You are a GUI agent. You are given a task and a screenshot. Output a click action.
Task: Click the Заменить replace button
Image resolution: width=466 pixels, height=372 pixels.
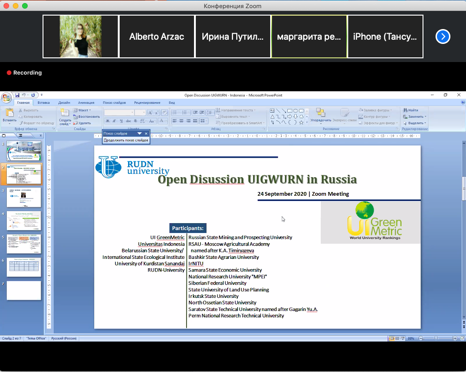(414, 117)
